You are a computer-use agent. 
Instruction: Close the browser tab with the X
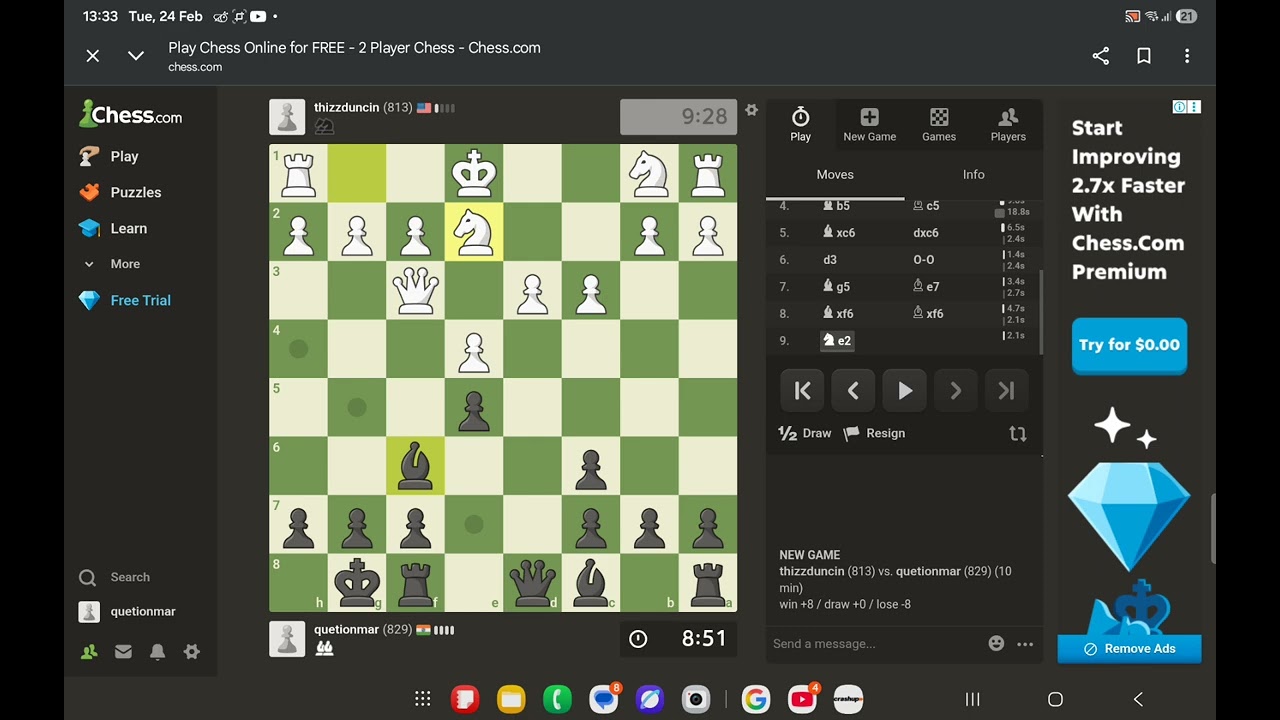[93, 56]
